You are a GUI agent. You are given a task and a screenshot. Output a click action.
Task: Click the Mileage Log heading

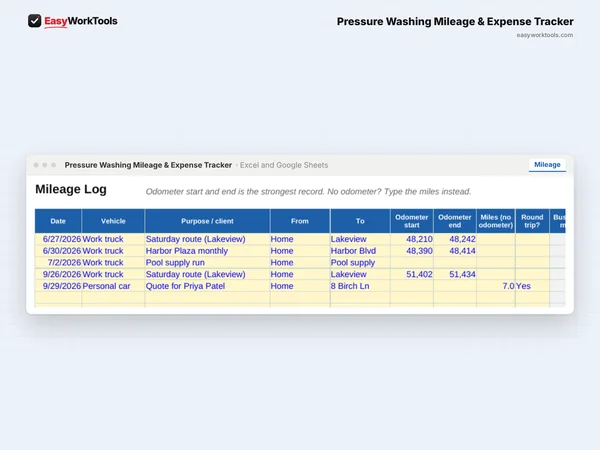click(71, 189)
